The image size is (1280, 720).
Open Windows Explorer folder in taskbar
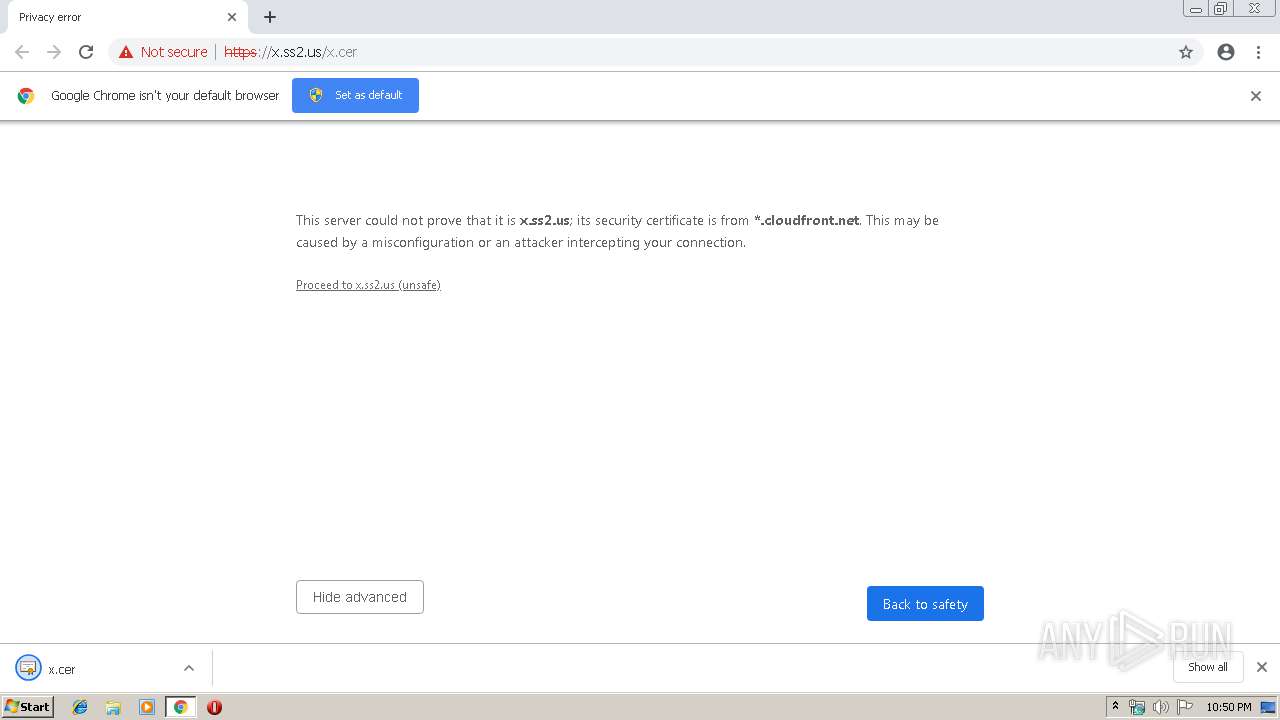point(113,707)
